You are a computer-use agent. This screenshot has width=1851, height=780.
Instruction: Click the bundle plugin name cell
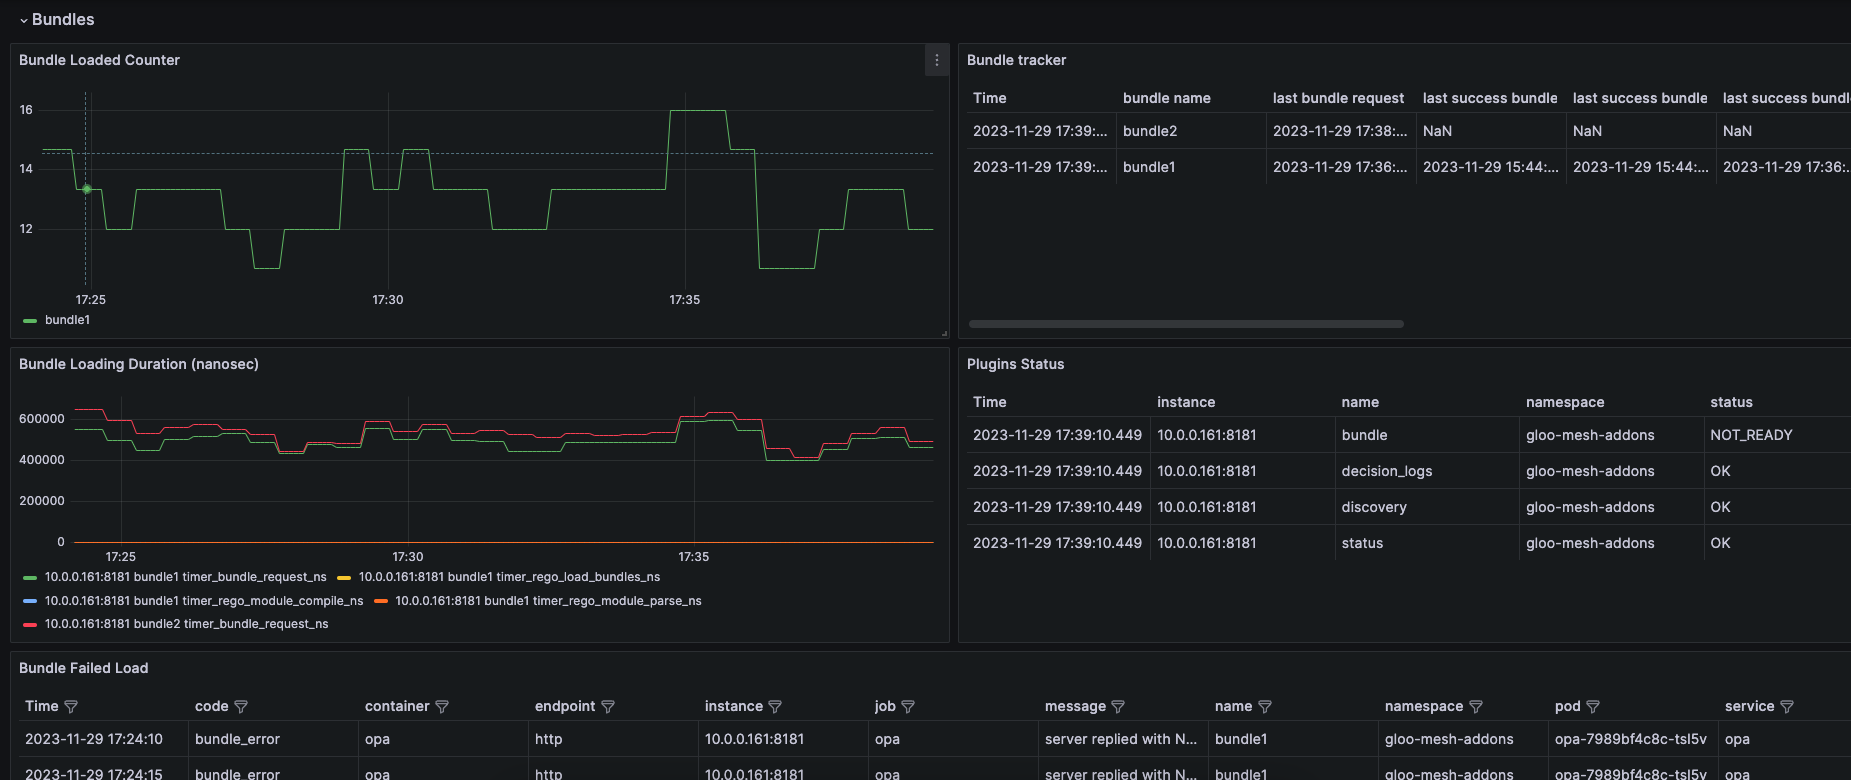(1427, 435)
